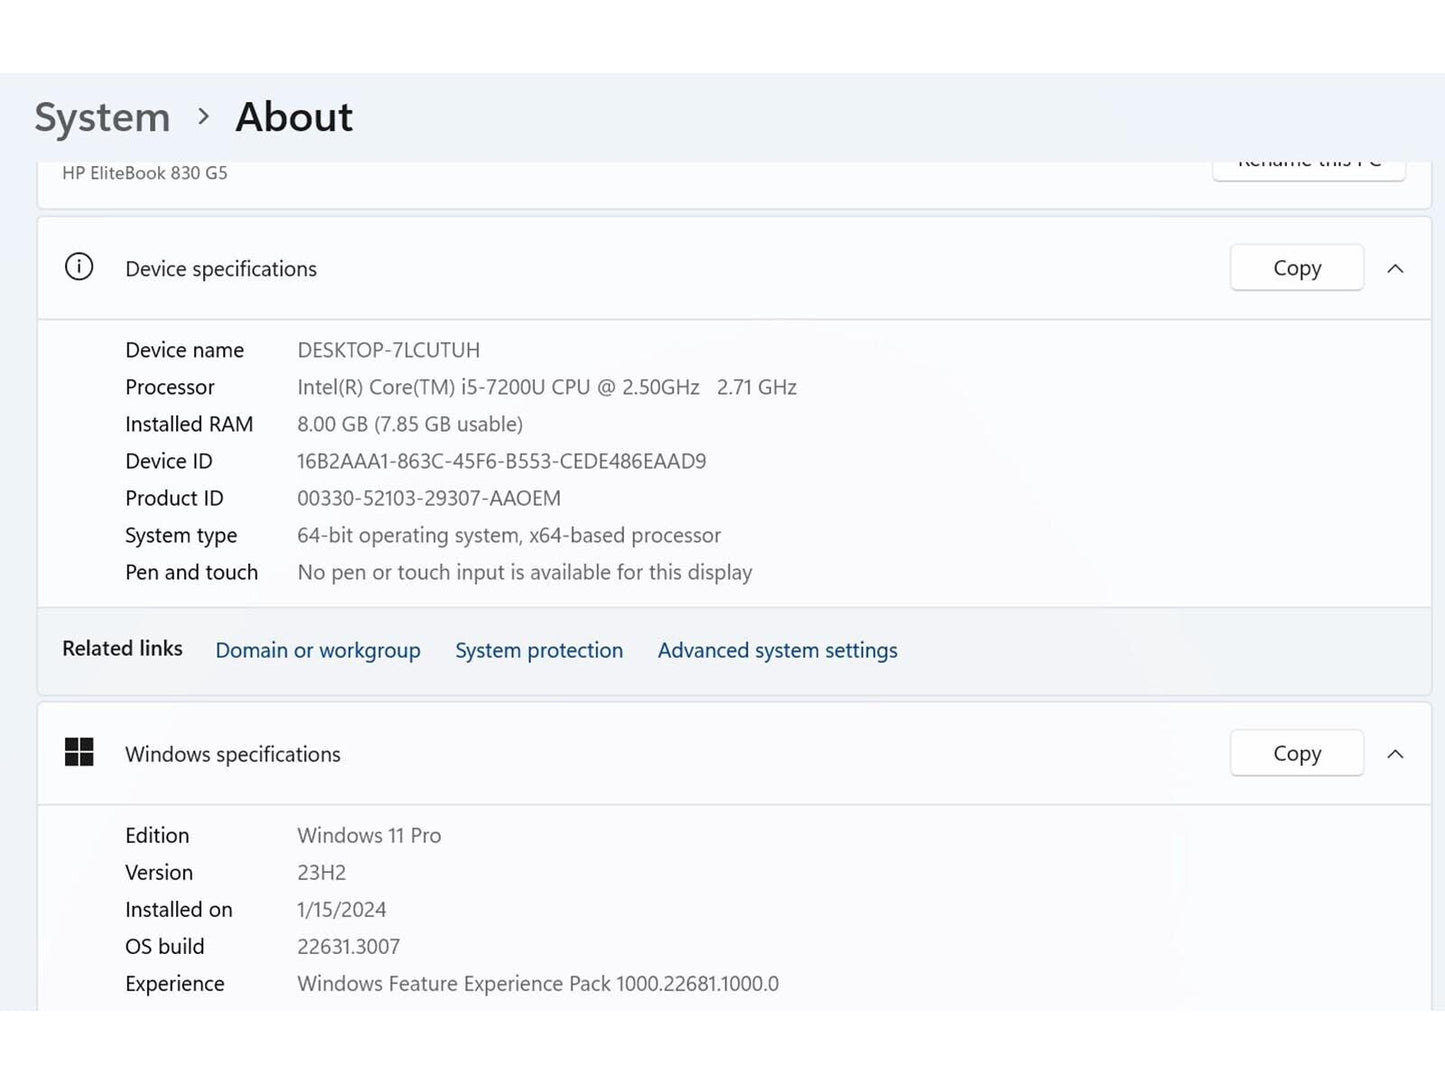Go back to System in breadcrumb
The width and height of the screenshot is (1445, 1084).
102,117
